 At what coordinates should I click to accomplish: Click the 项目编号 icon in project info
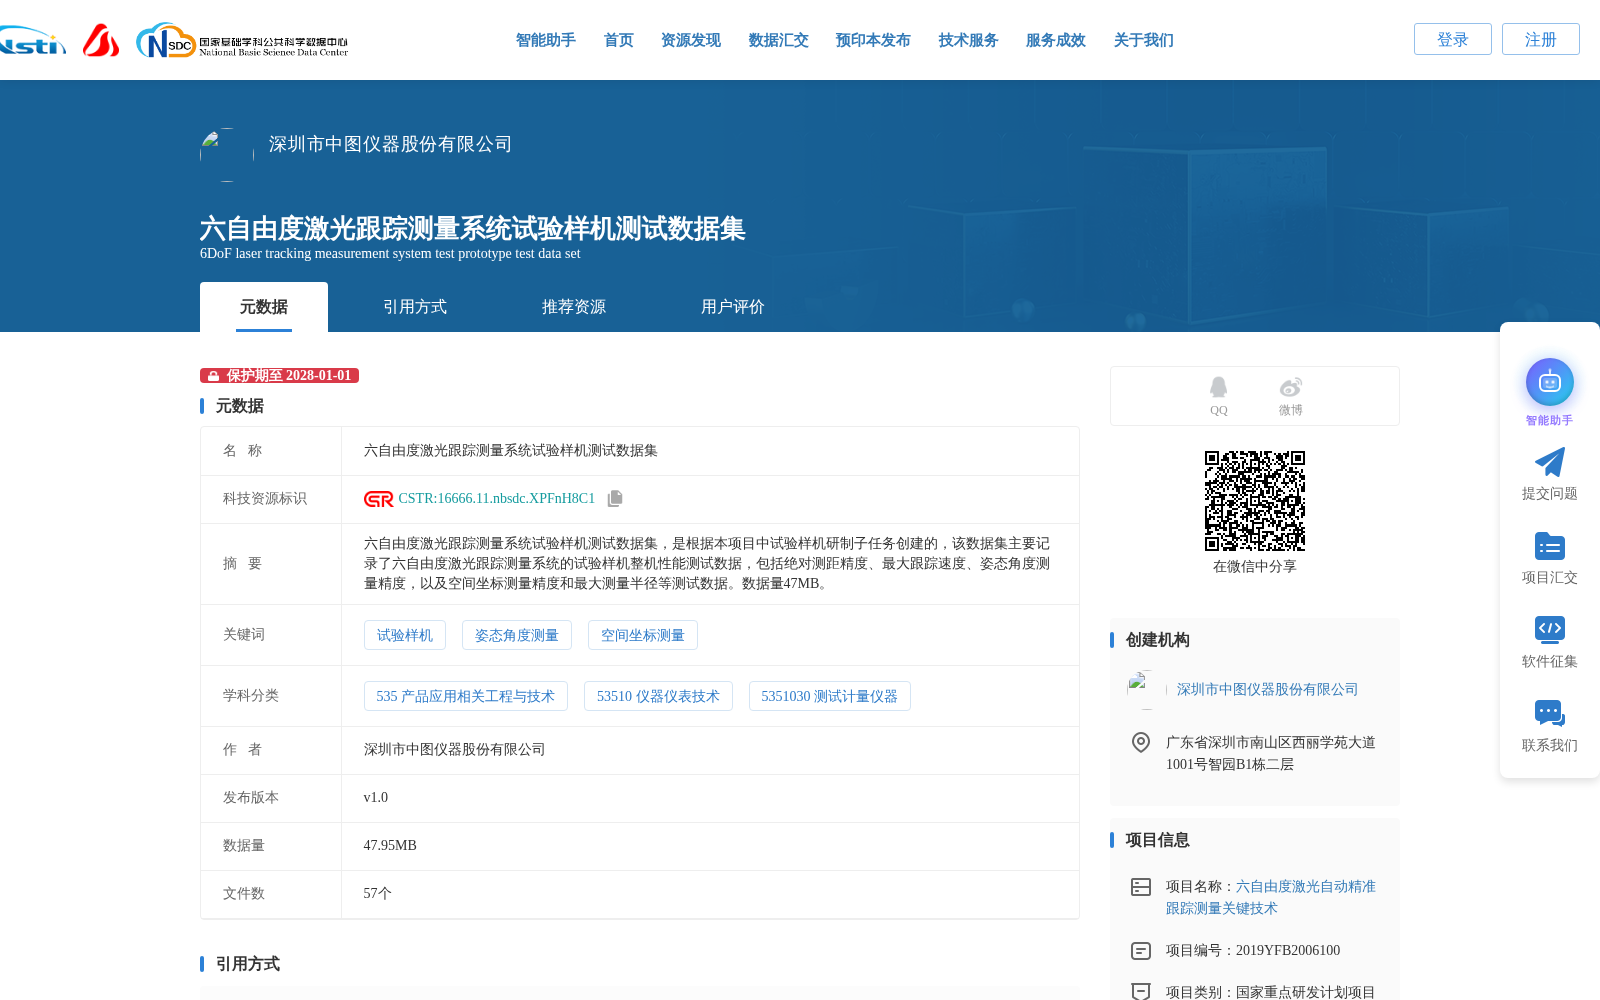click(1140, 951)
